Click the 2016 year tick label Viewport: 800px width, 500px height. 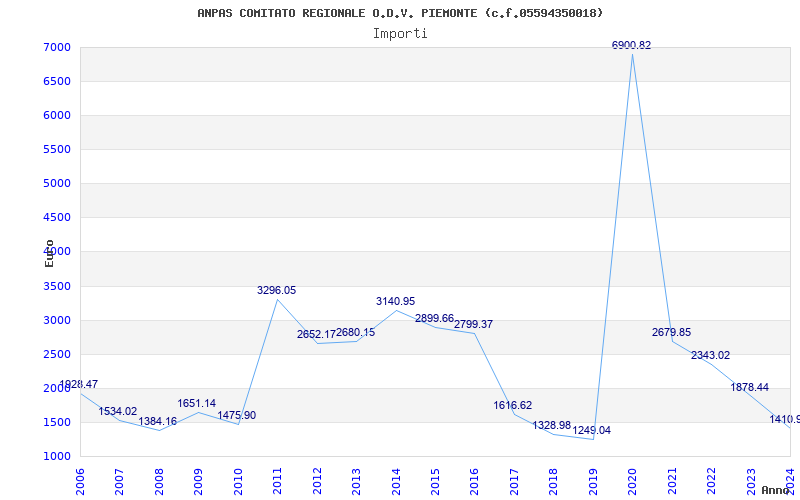474,482
